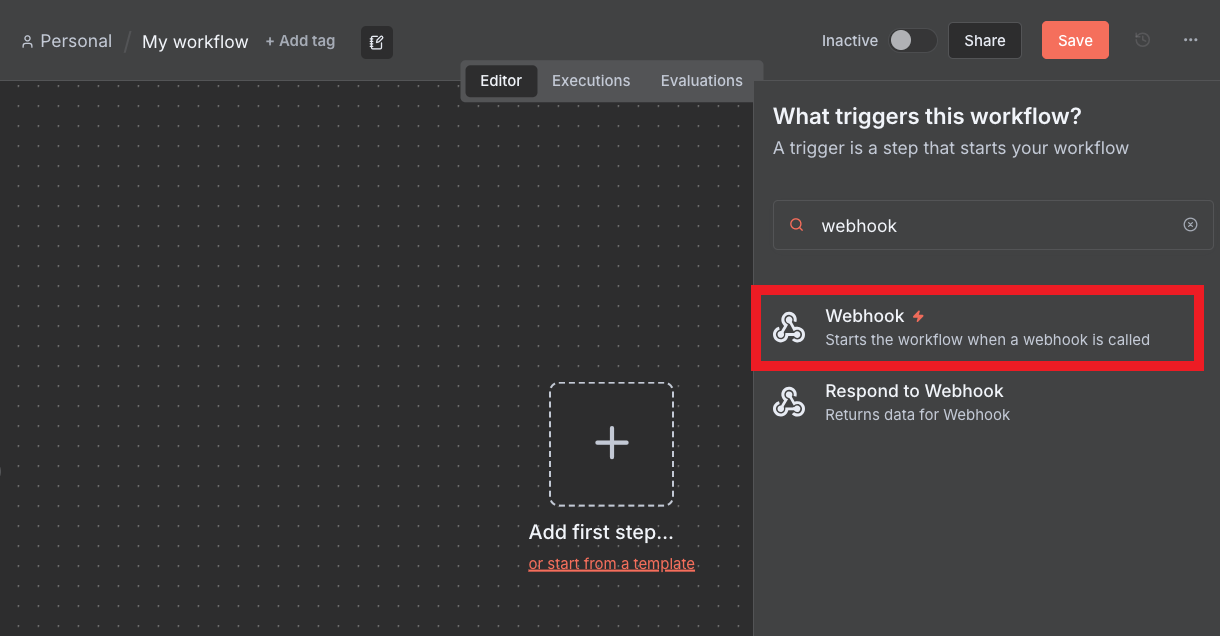The image size is (1220, 636).
Task: Switch to the Evaluations tab
Action: point(701,80)
